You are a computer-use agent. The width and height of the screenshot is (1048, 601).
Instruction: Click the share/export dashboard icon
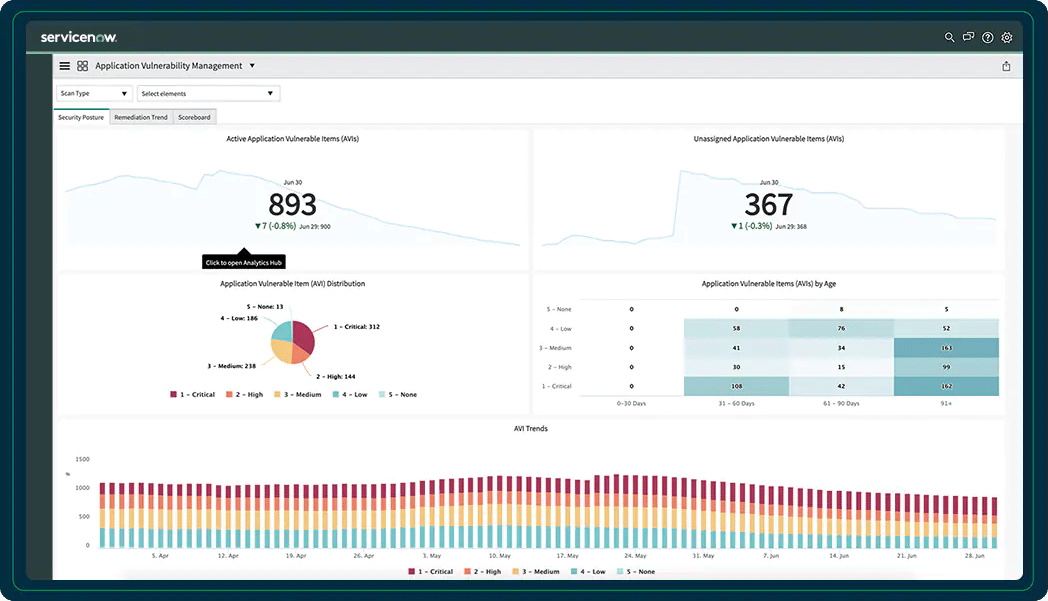coord(1006,64)
